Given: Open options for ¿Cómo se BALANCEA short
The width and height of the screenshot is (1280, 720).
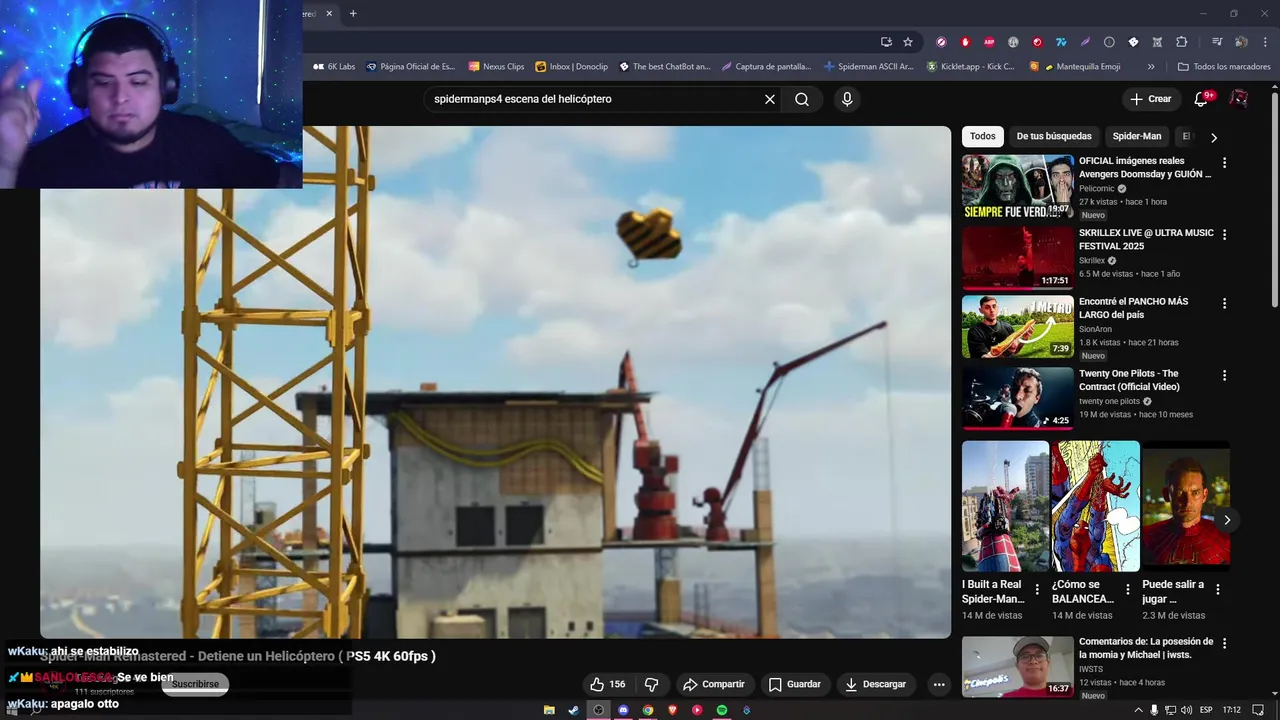Looking at the screenshot, I should pyautogui.click(x=1128, y=589).
